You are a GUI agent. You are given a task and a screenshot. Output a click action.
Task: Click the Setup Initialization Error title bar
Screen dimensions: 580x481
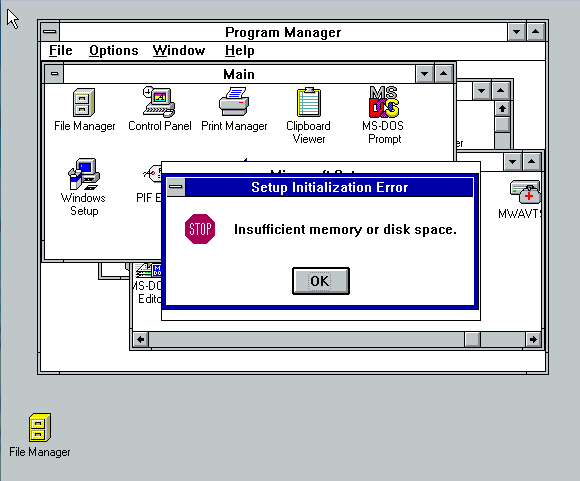pyautogui.click(x=329, y=187)
